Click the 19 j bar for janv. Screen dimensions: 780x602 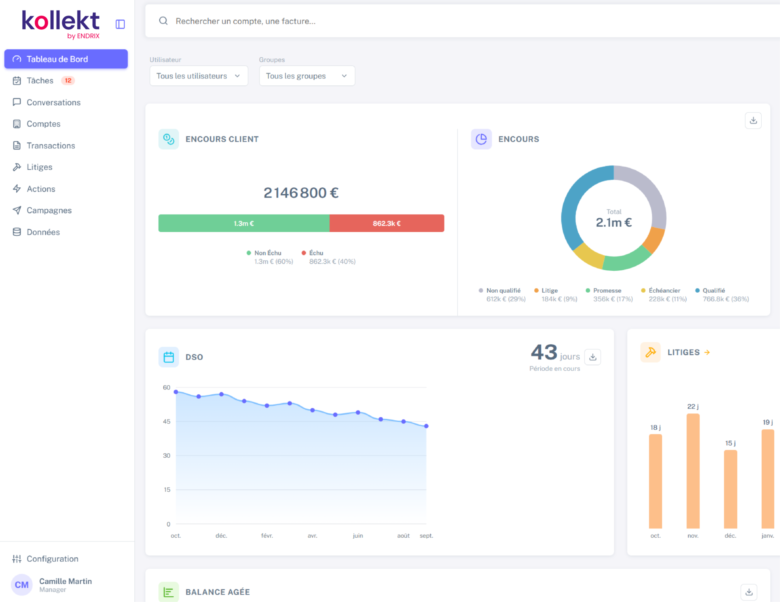[x=768, y=479]
